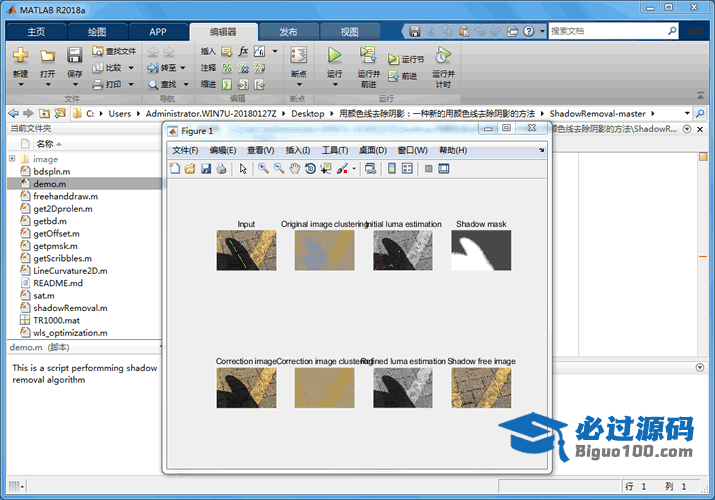Click Figure 1 insert colorbar icon
Image resolution: width=715 pixels, height=500 pixels.
(391, 169)
